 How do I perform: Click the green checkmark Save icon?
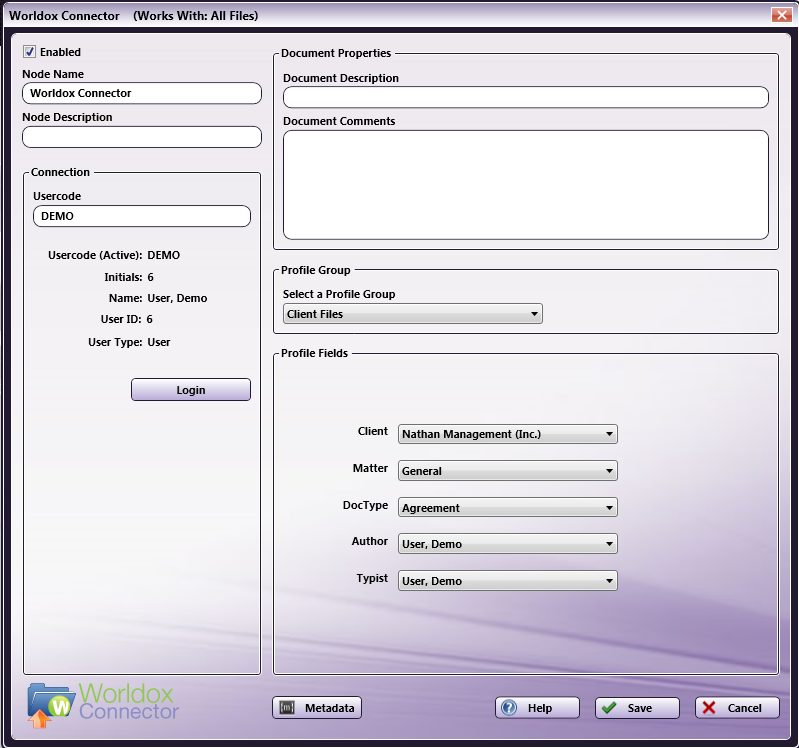pyautogui.click(x=609, y=708)
